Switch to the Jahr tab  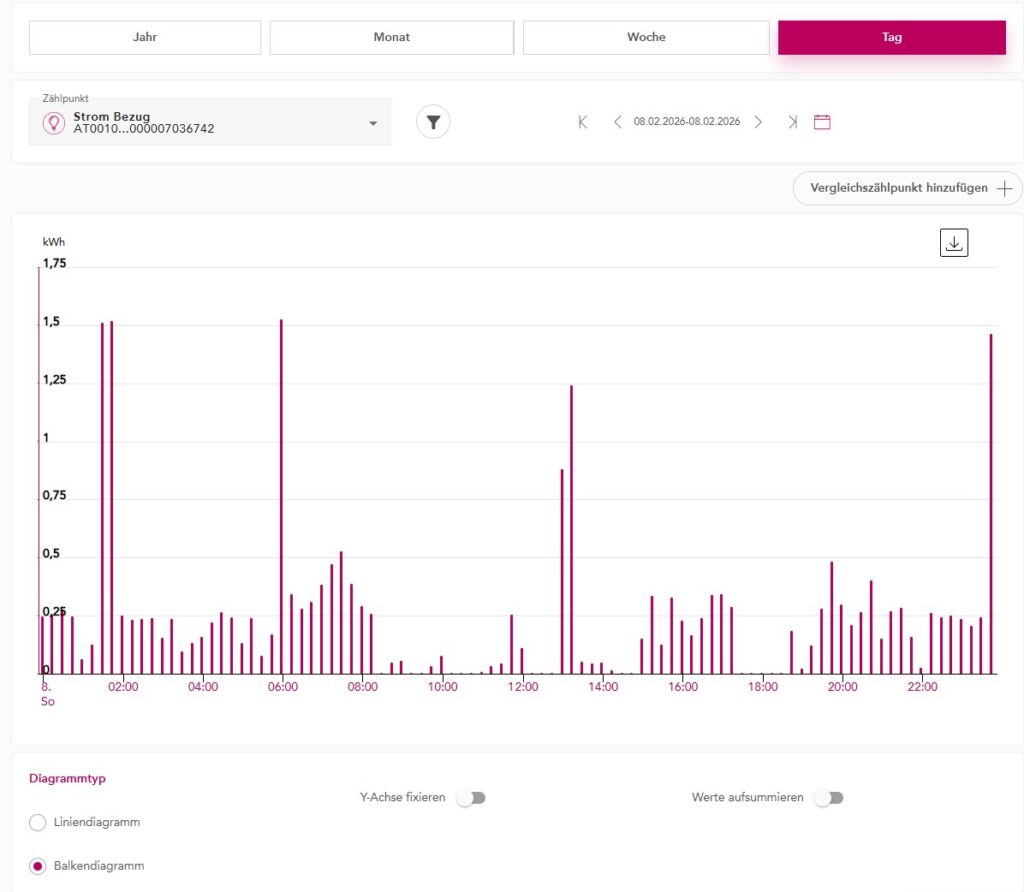(145, 37)
